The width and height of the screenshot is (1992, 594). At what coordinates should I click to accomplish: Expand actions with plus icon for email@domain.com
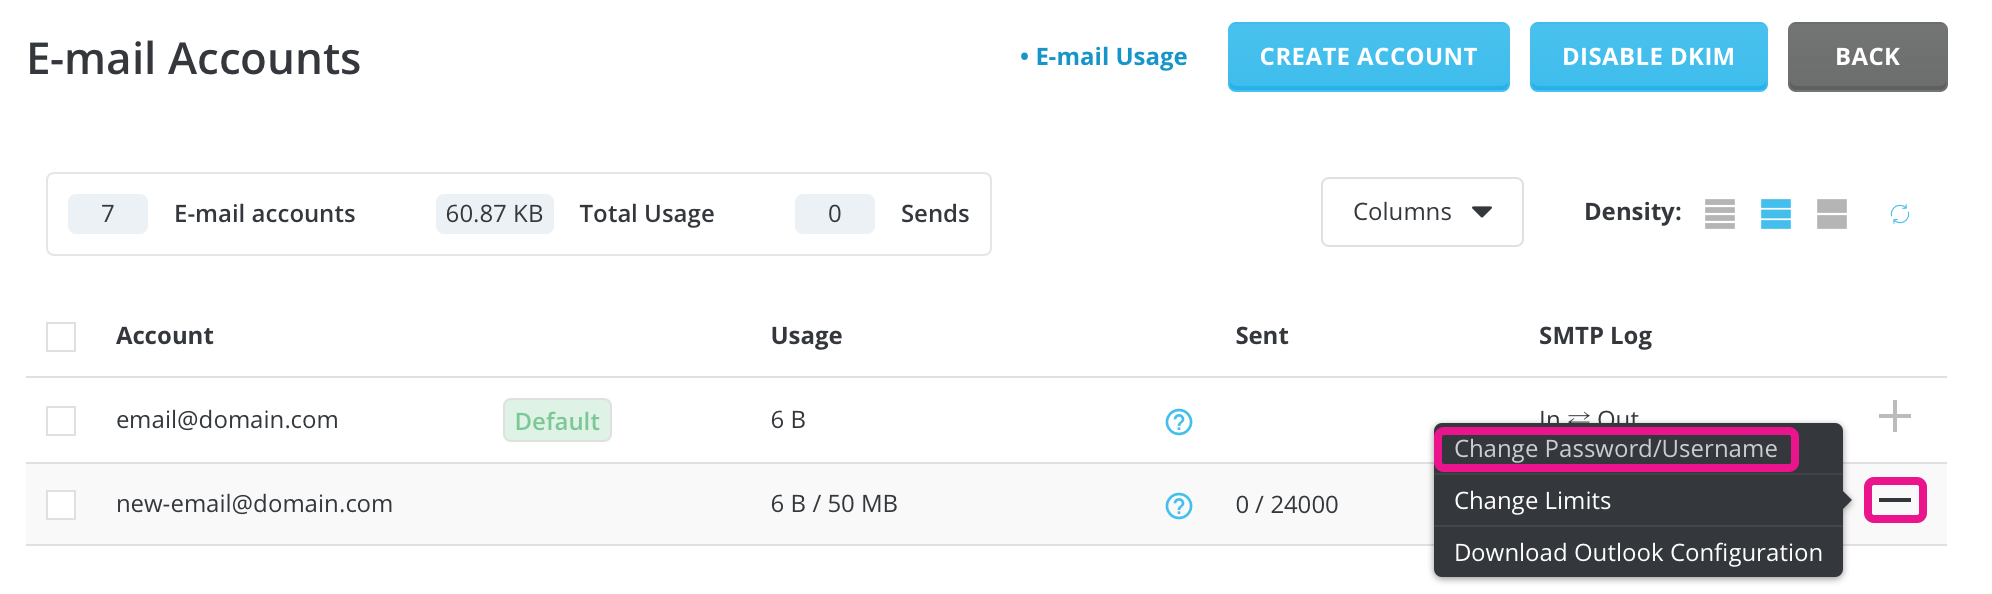point(1894,416)
